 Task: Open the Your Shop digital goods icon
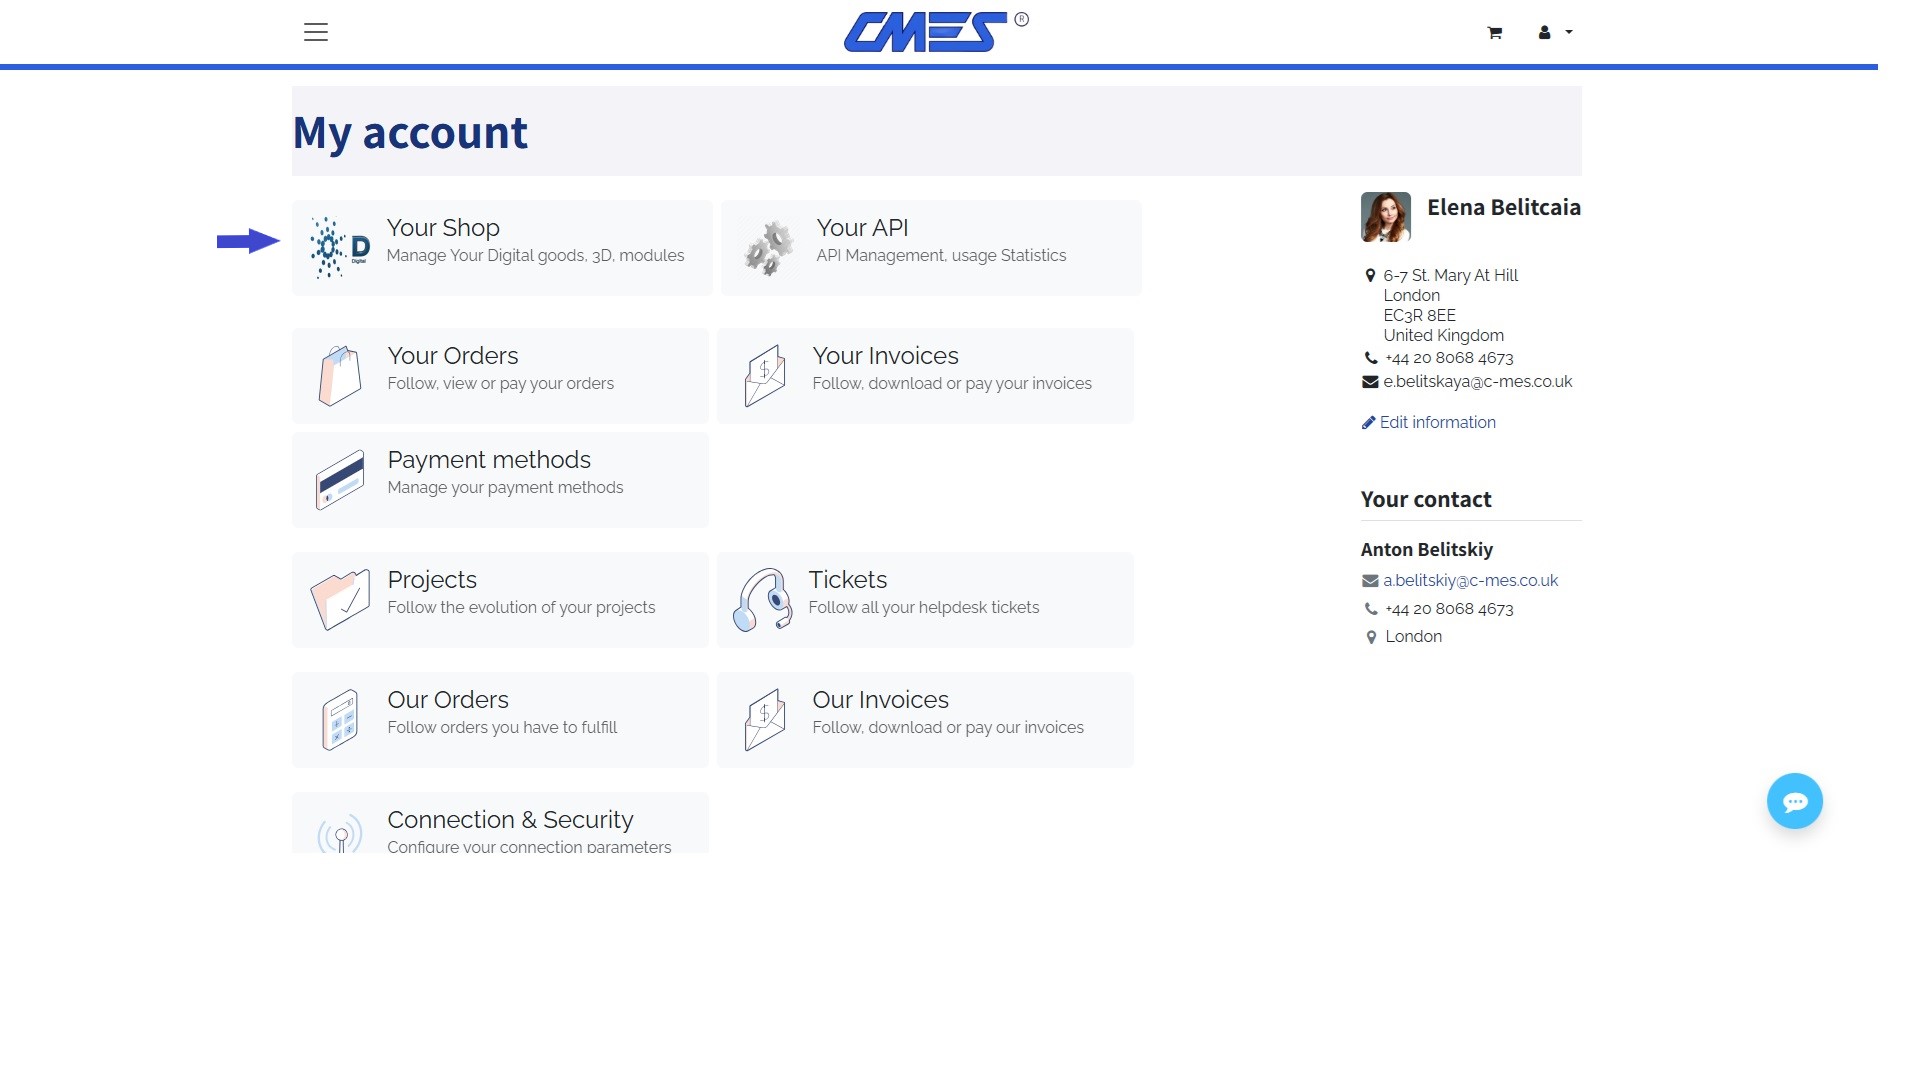[x=338, y=245]
